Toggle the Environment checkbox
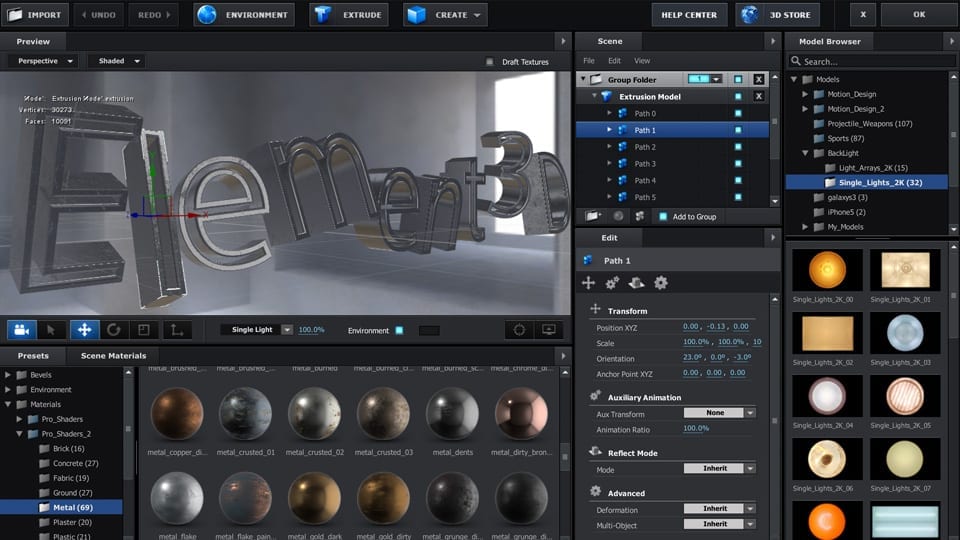Screen dimensions: 960x540 coord(399,330)
